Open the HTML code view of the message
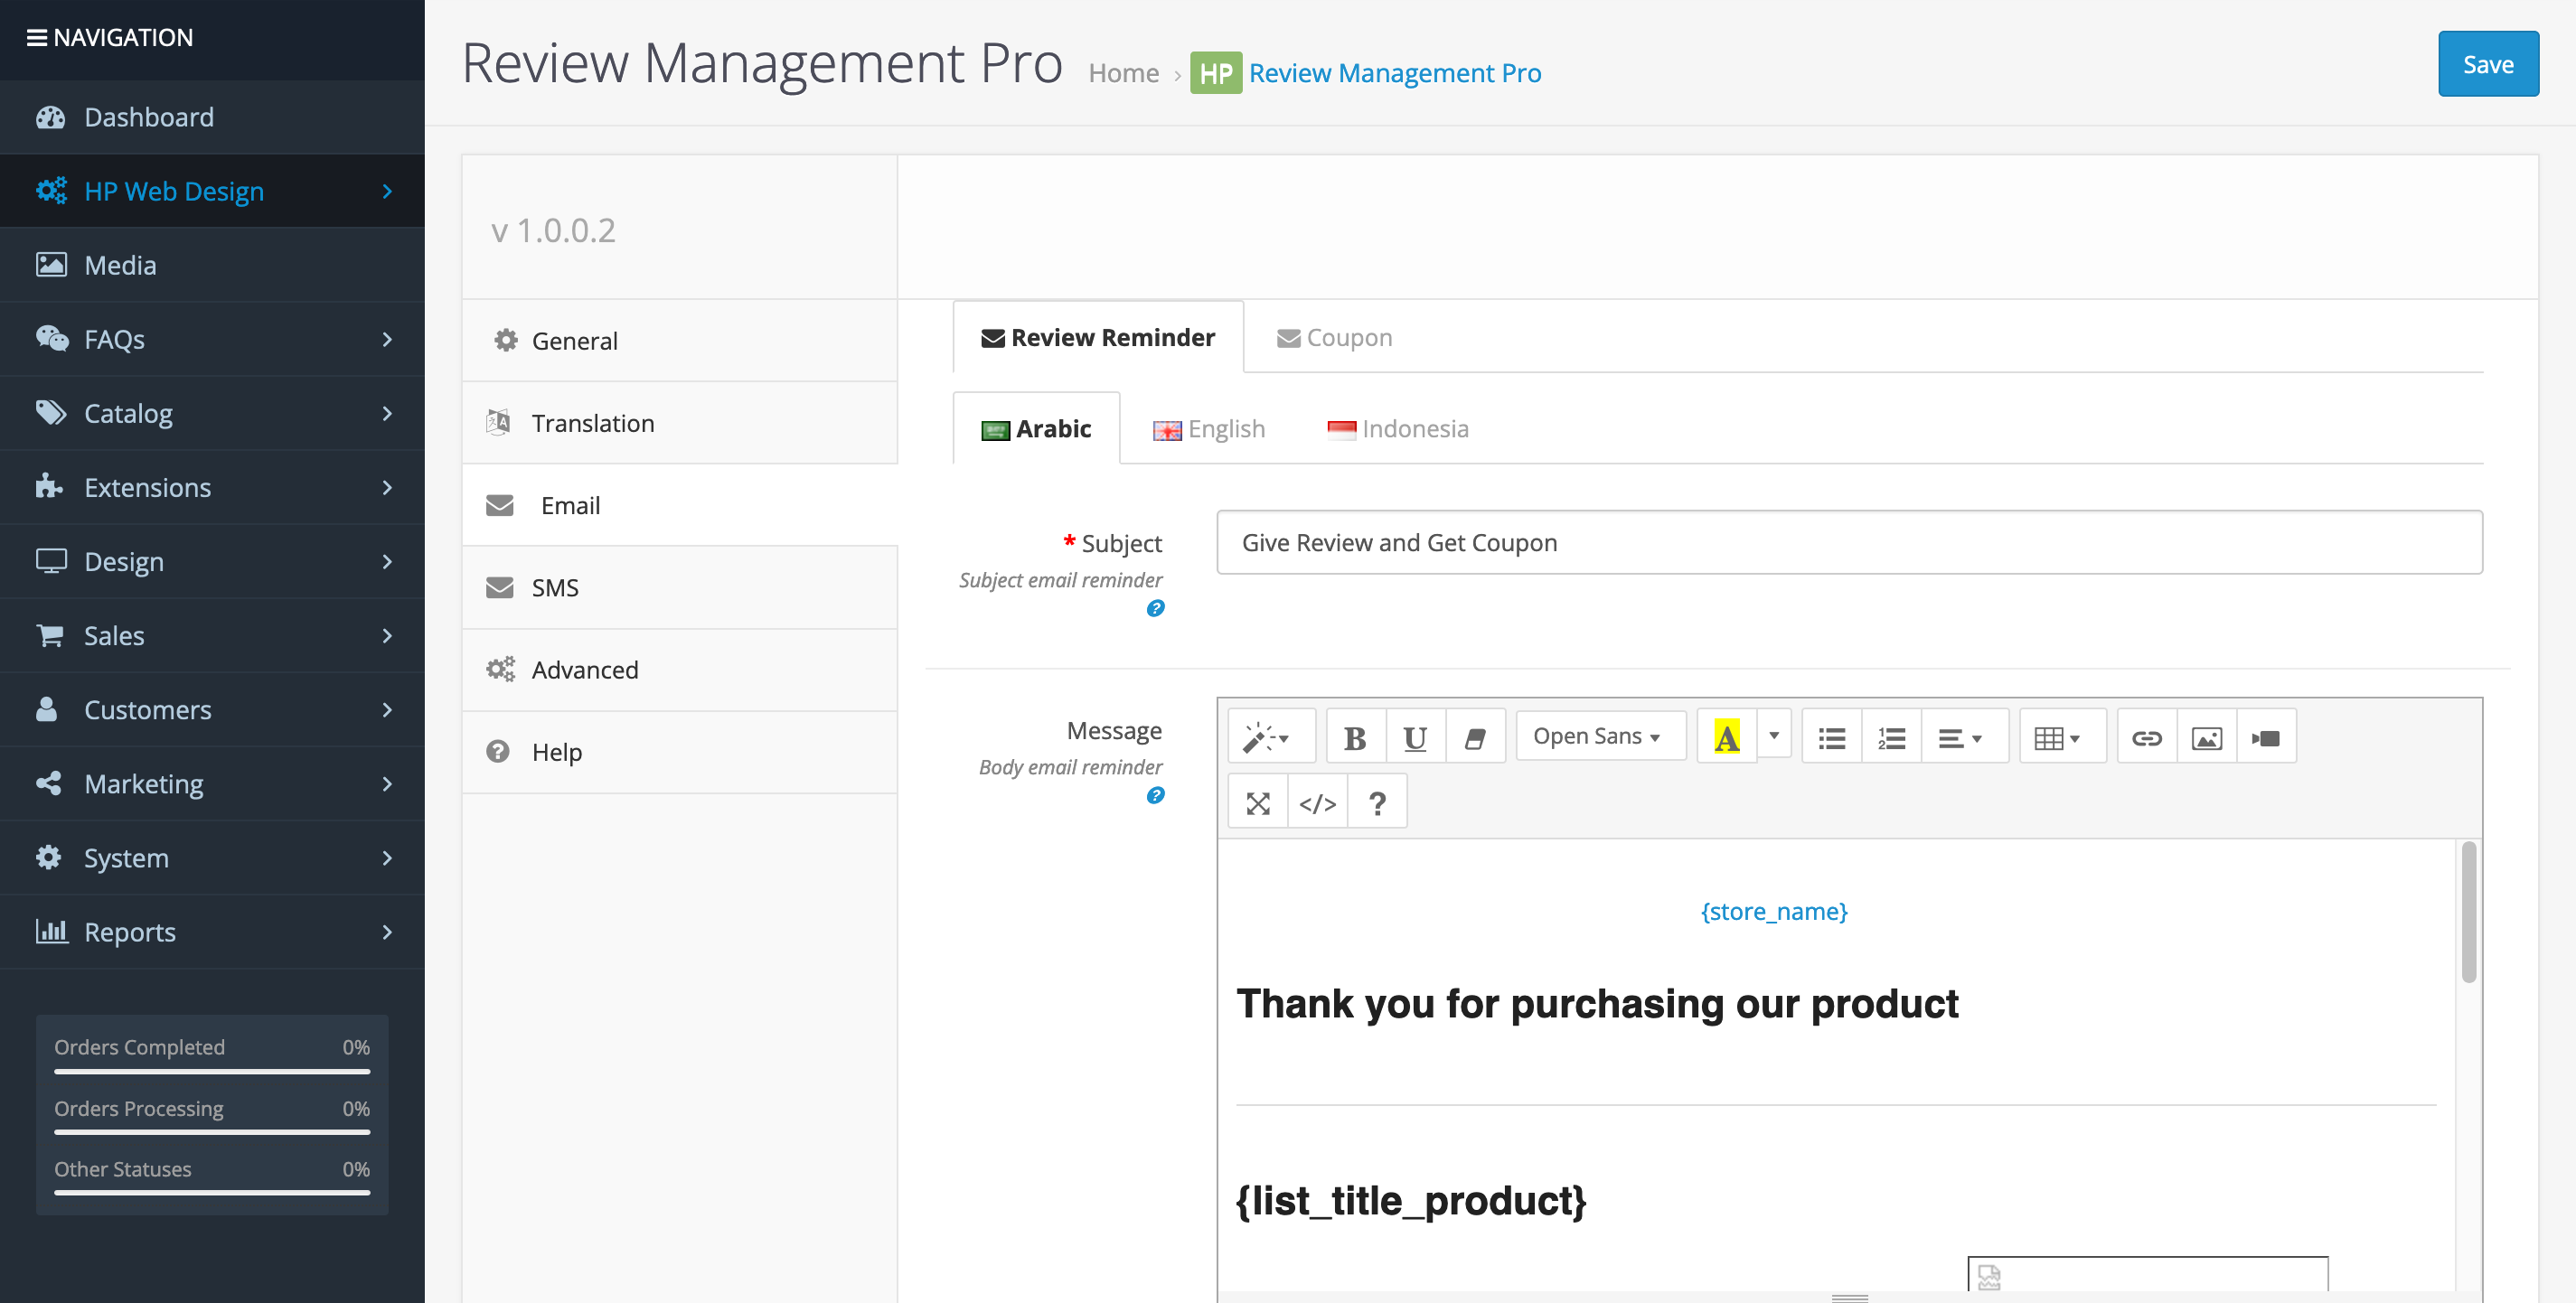This screenshot has height=1303, width=2576. (1318, 801)
